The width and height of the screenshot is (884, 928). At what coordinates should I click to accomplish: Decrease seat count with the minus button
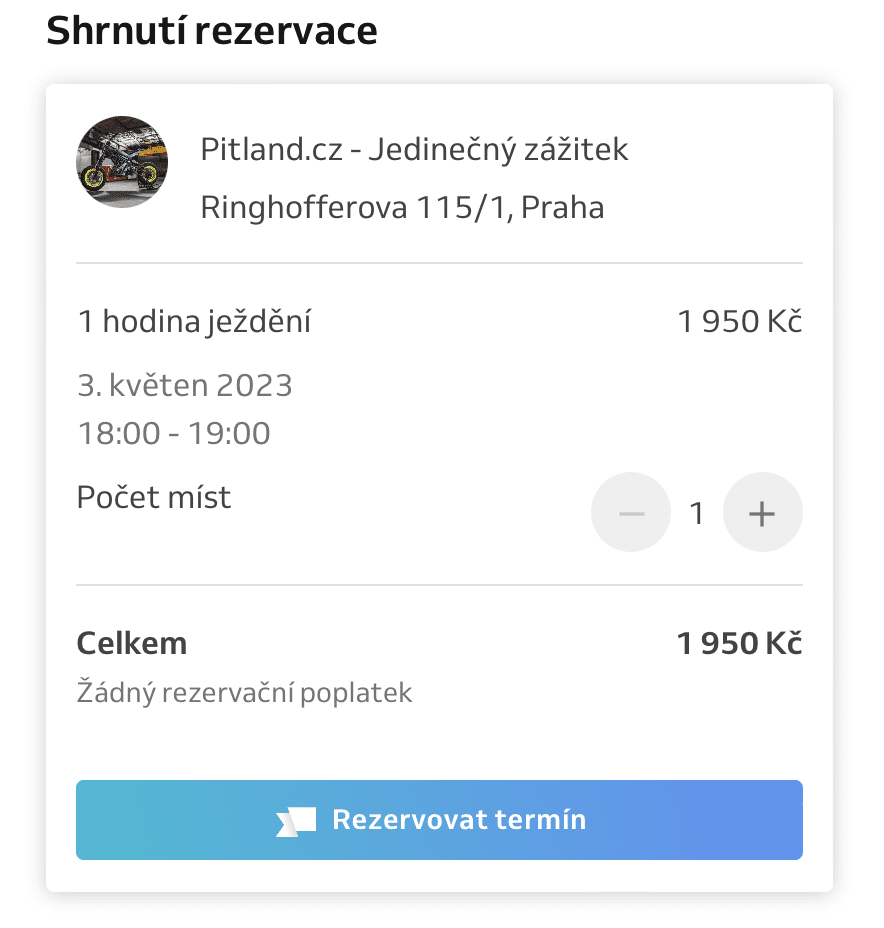pos(631,513)
